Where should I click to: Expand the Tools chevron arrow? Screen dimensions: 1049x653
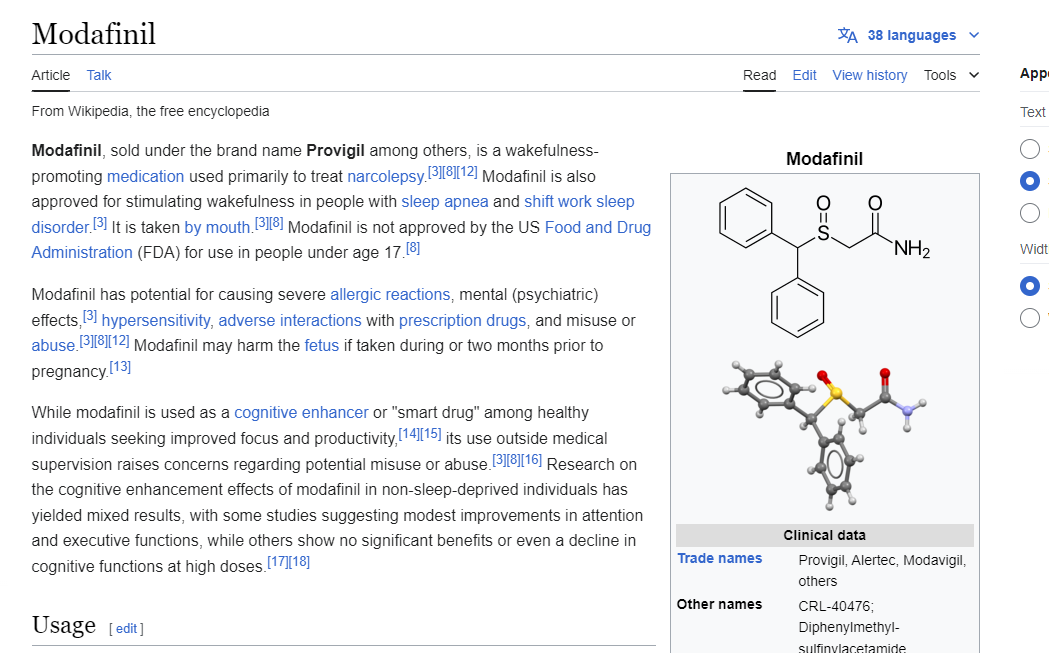pos(974,75)
